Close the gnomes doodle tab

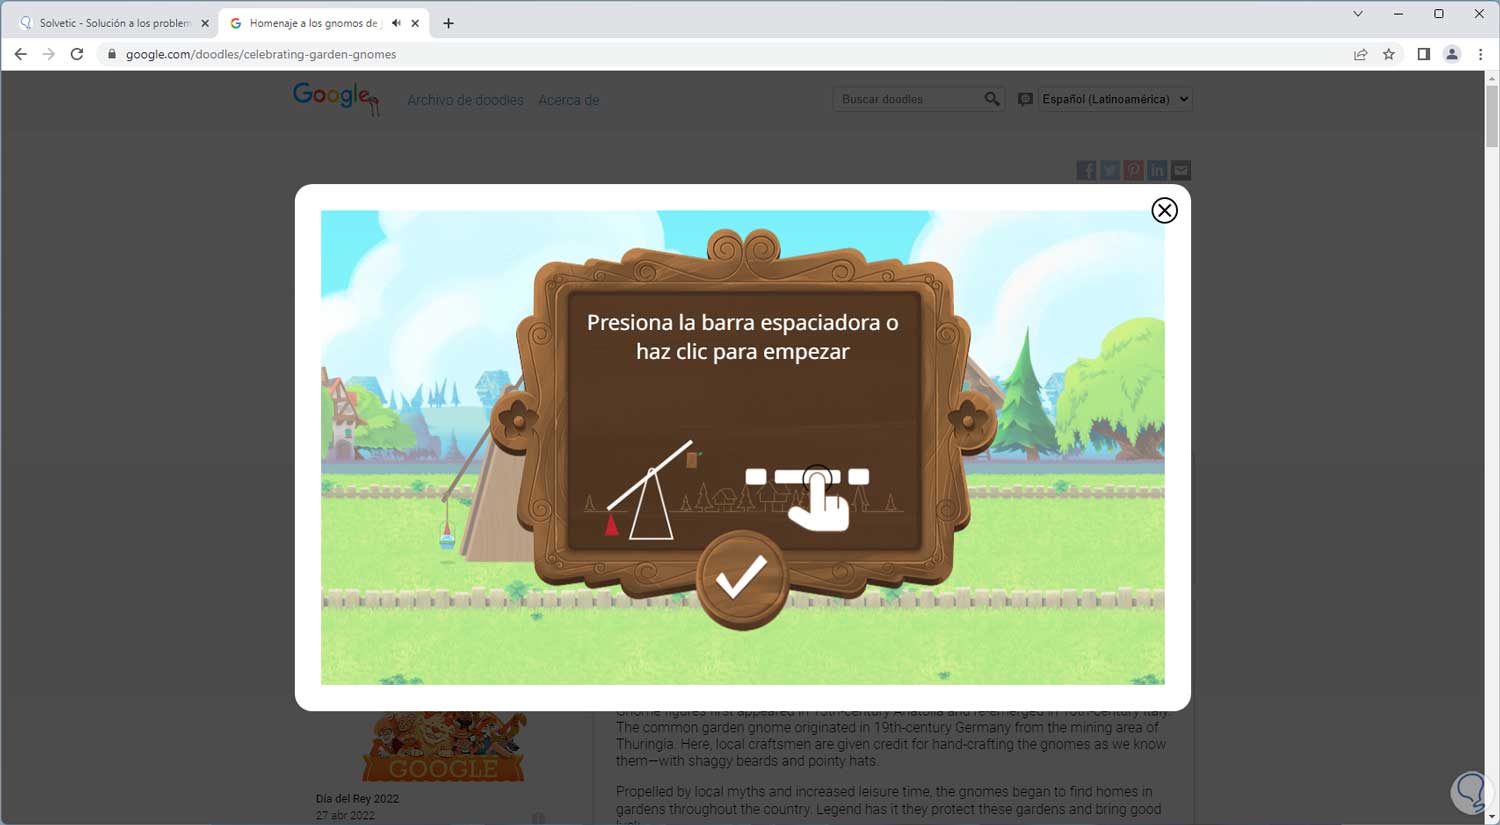(x=415, y=23)
